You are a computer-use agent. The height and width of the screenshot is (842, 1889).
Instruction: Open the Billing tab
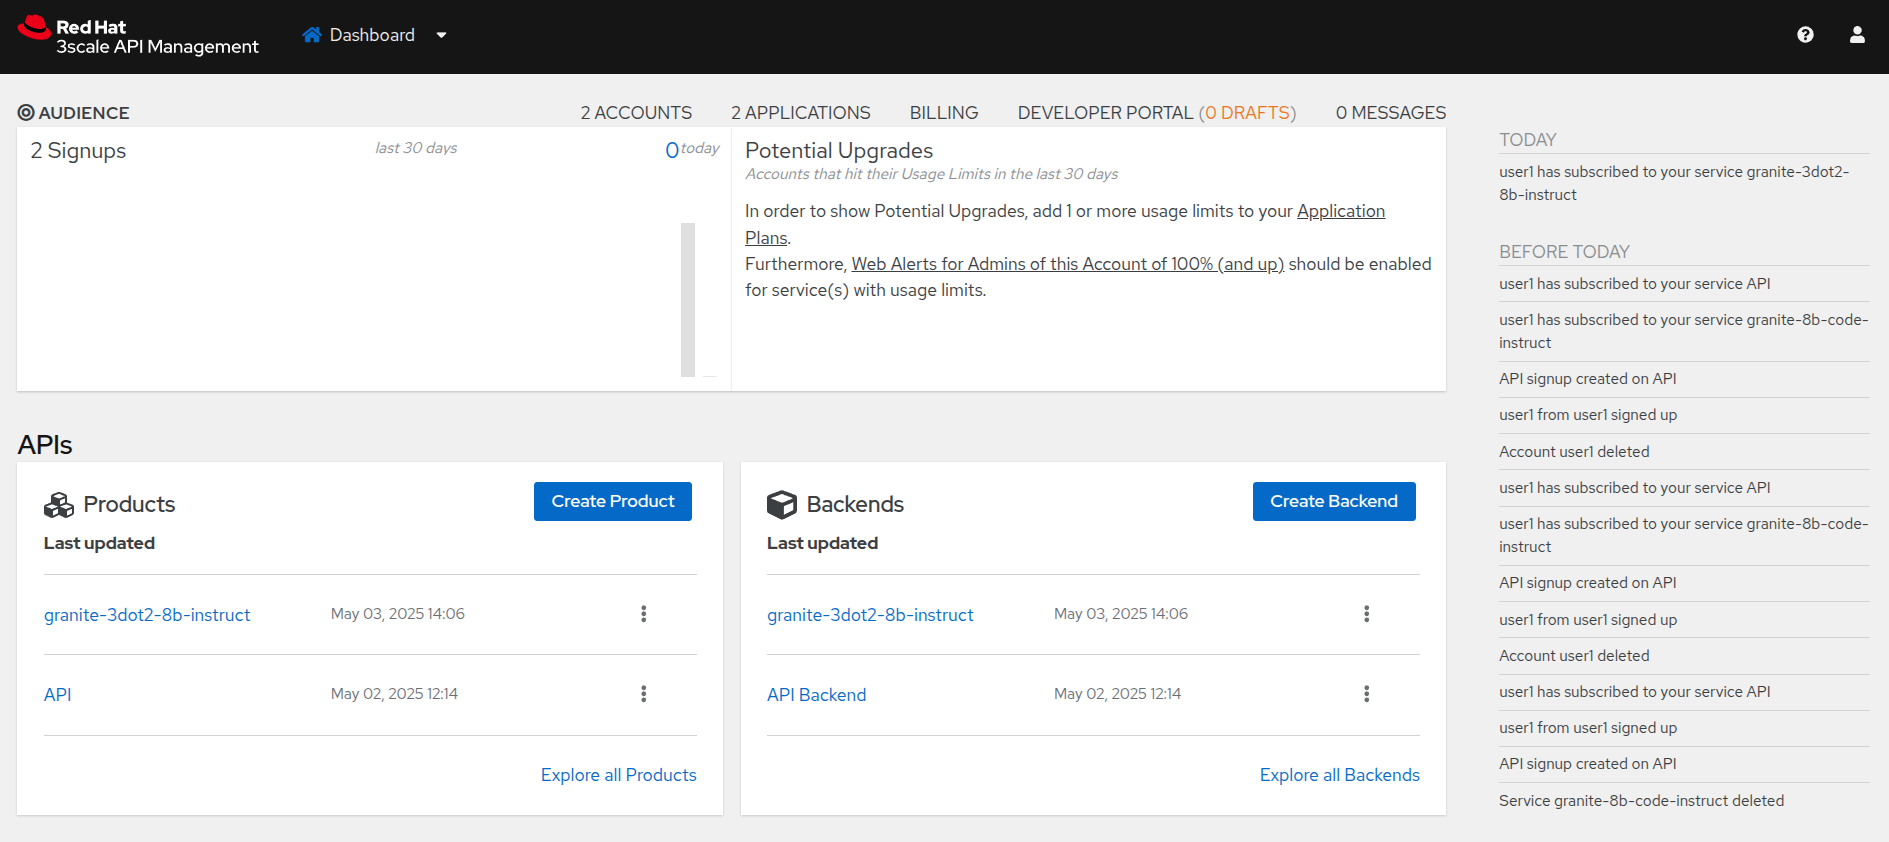(x=944, y=113)
